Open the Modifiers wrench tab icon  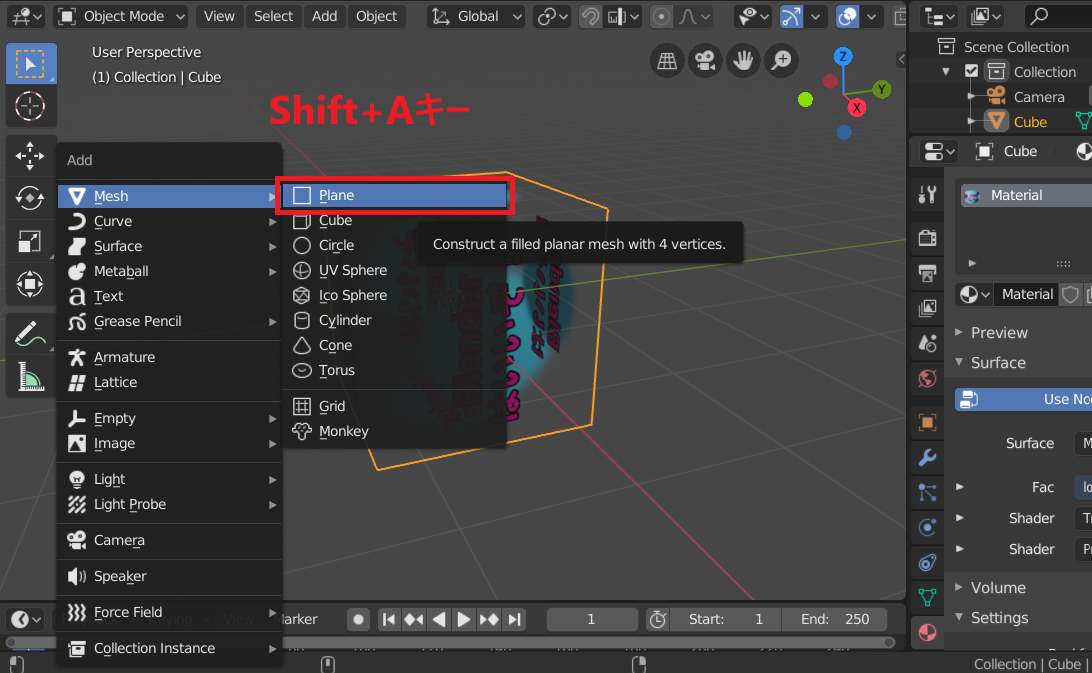(927, 458)
